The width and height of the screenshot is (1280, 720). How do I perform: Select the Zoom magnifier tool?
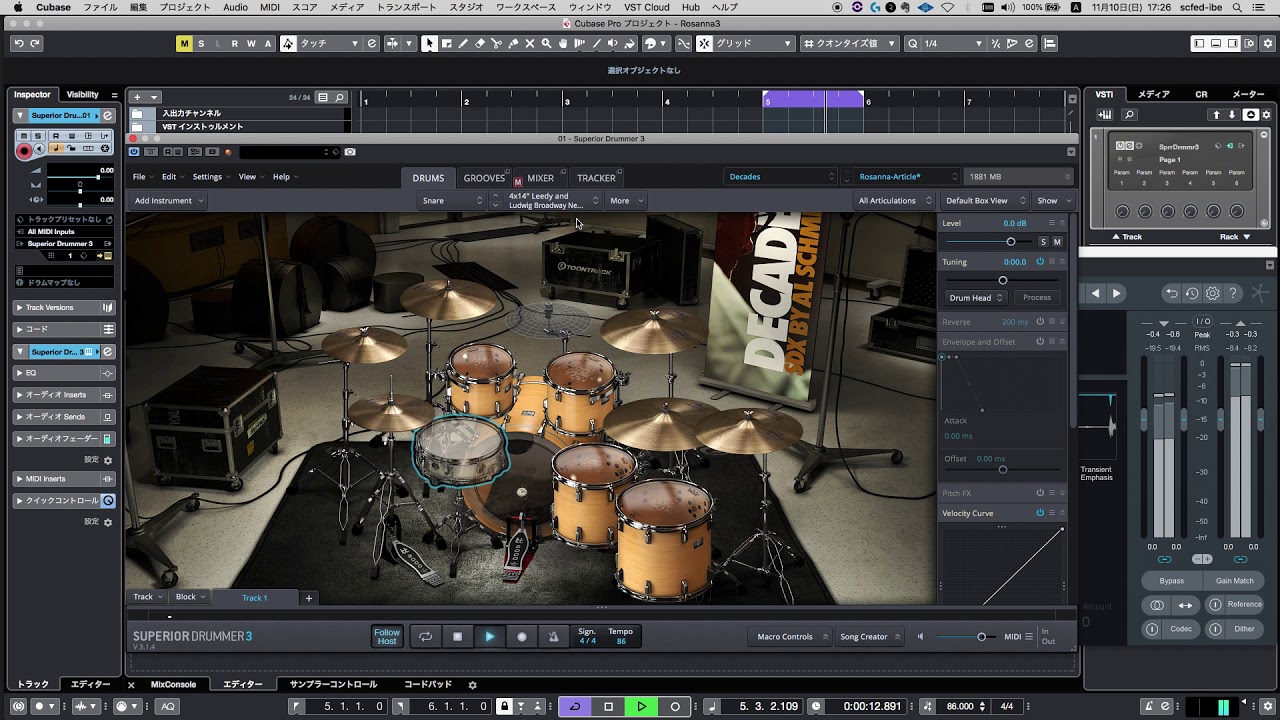[x=546, y=43]
